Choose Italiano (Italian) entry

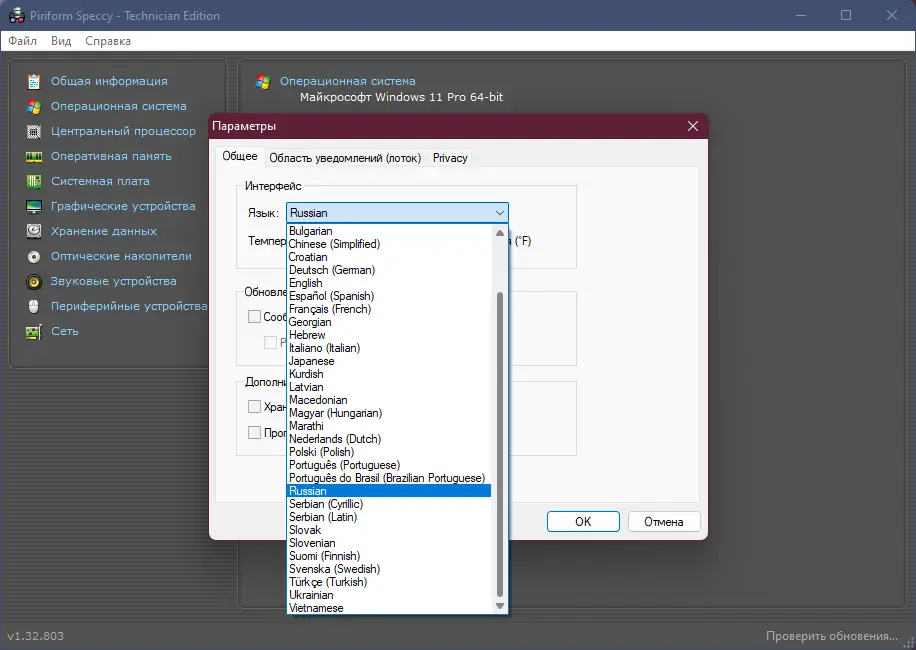pos(390,348)
